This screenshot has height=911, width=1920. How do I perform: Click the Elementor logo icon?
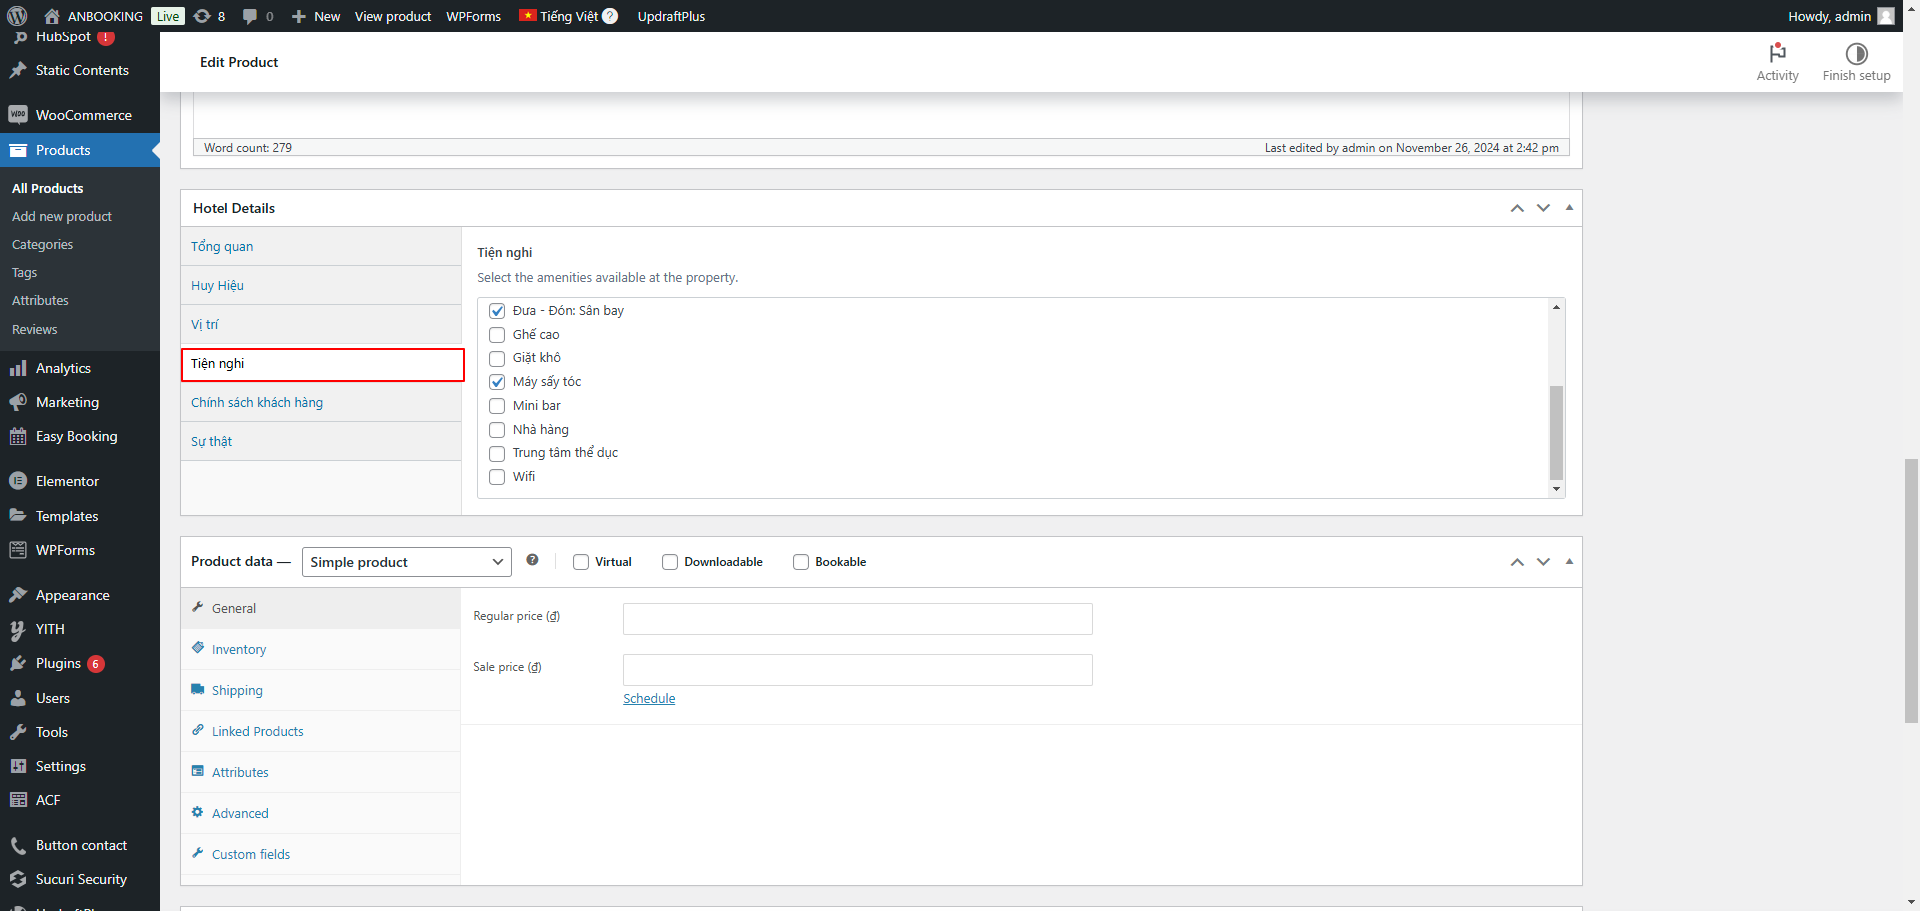click(x=18, y=481)
